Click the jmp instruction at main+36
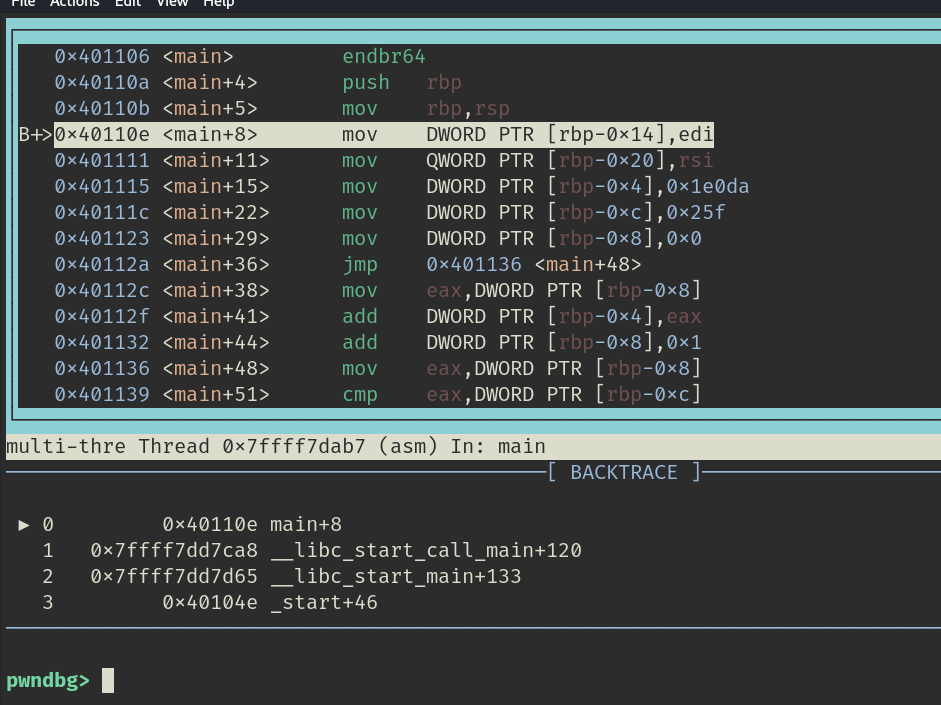This screenshot has width=941, height=705. 359,265
